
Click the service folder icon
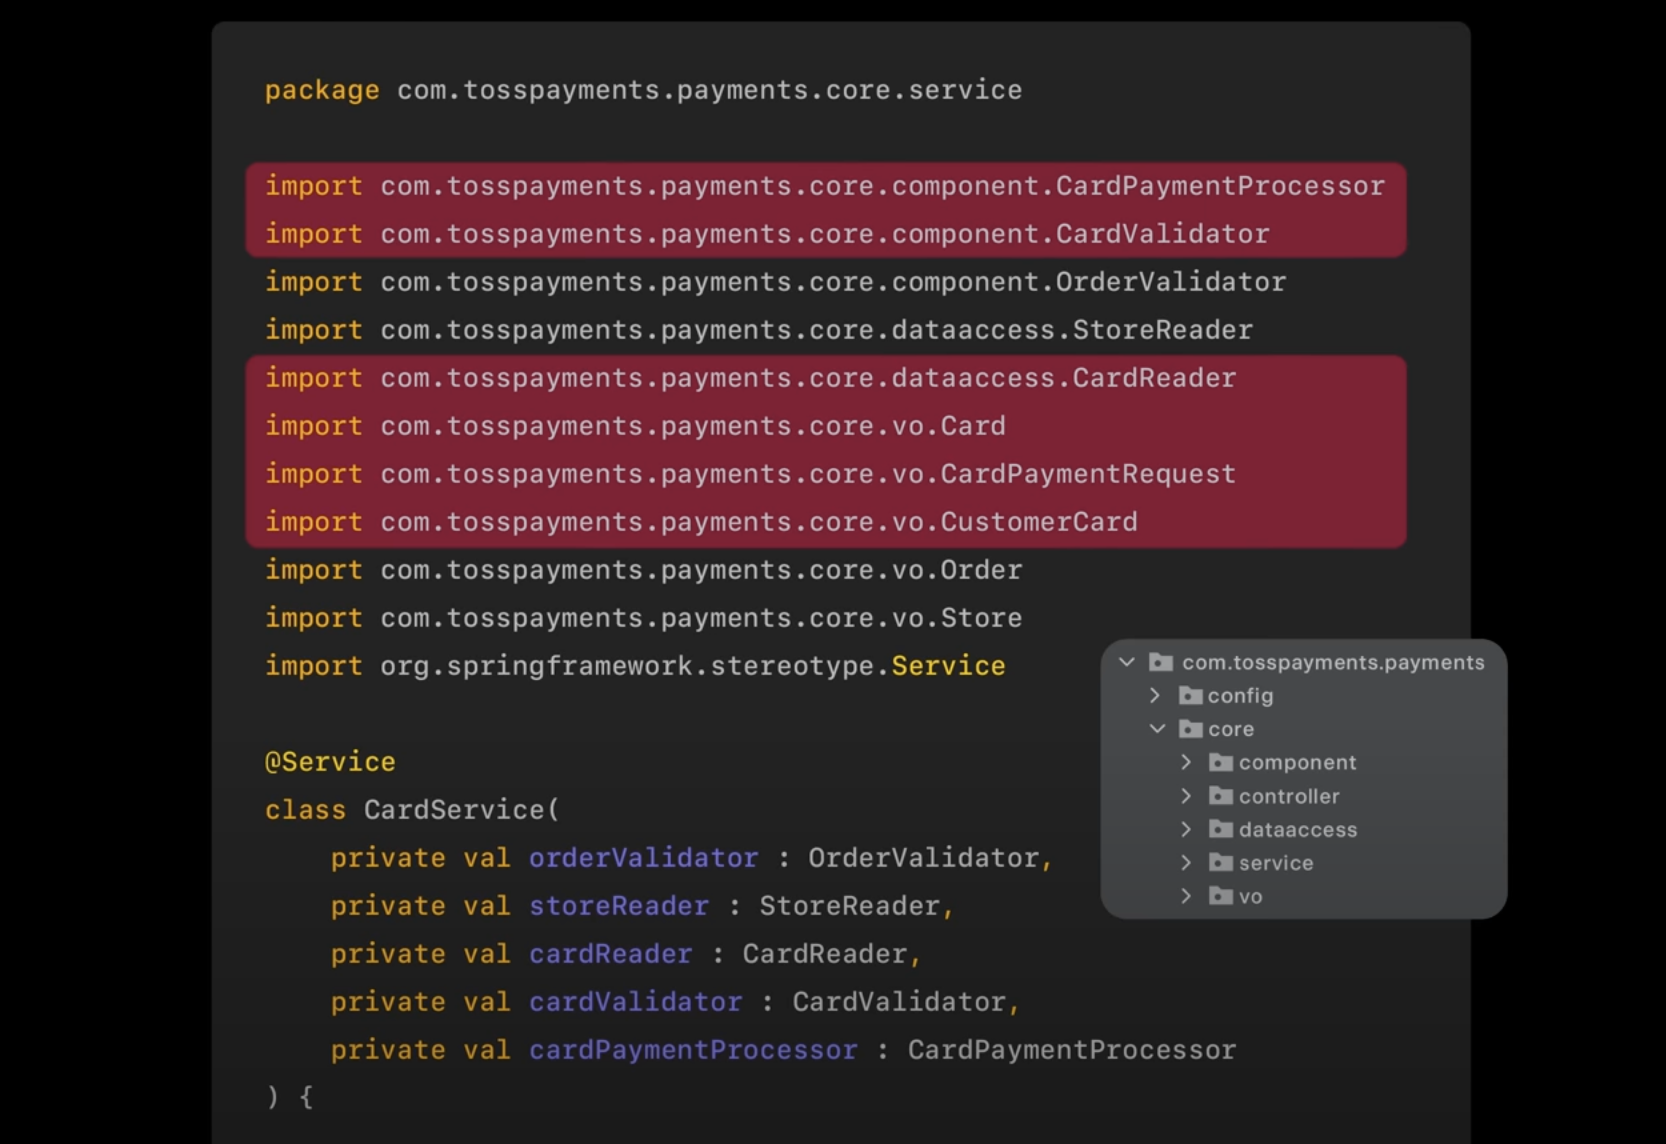1220,863
